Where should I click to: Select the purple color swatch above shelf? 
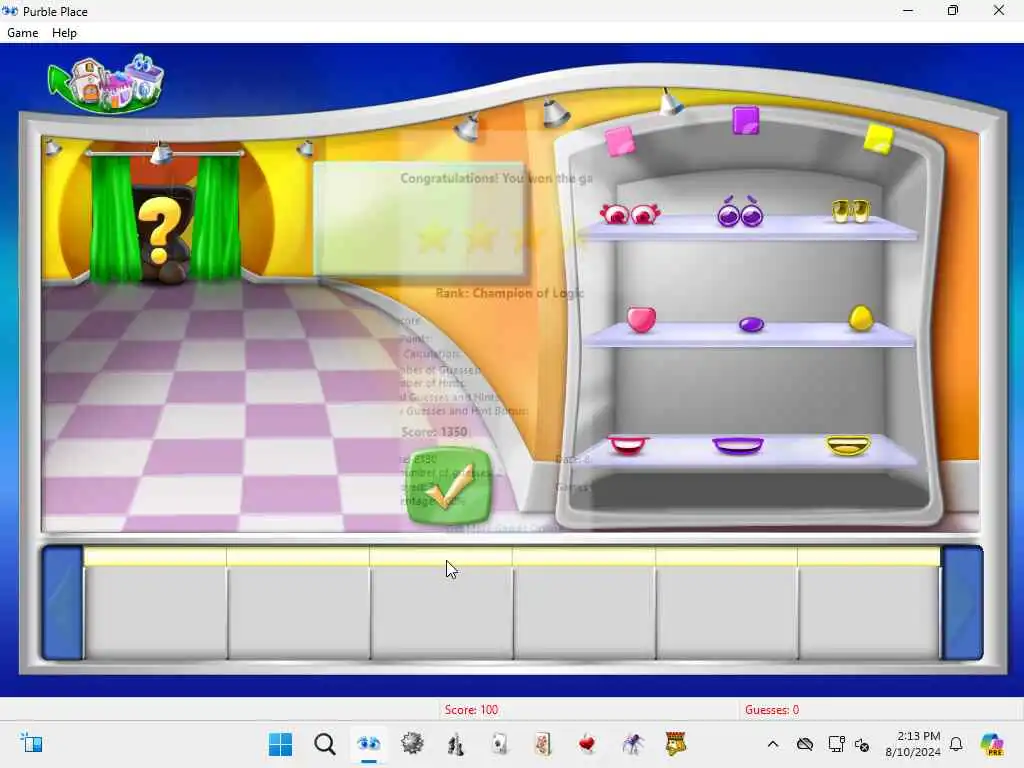(x=746, y=121)
